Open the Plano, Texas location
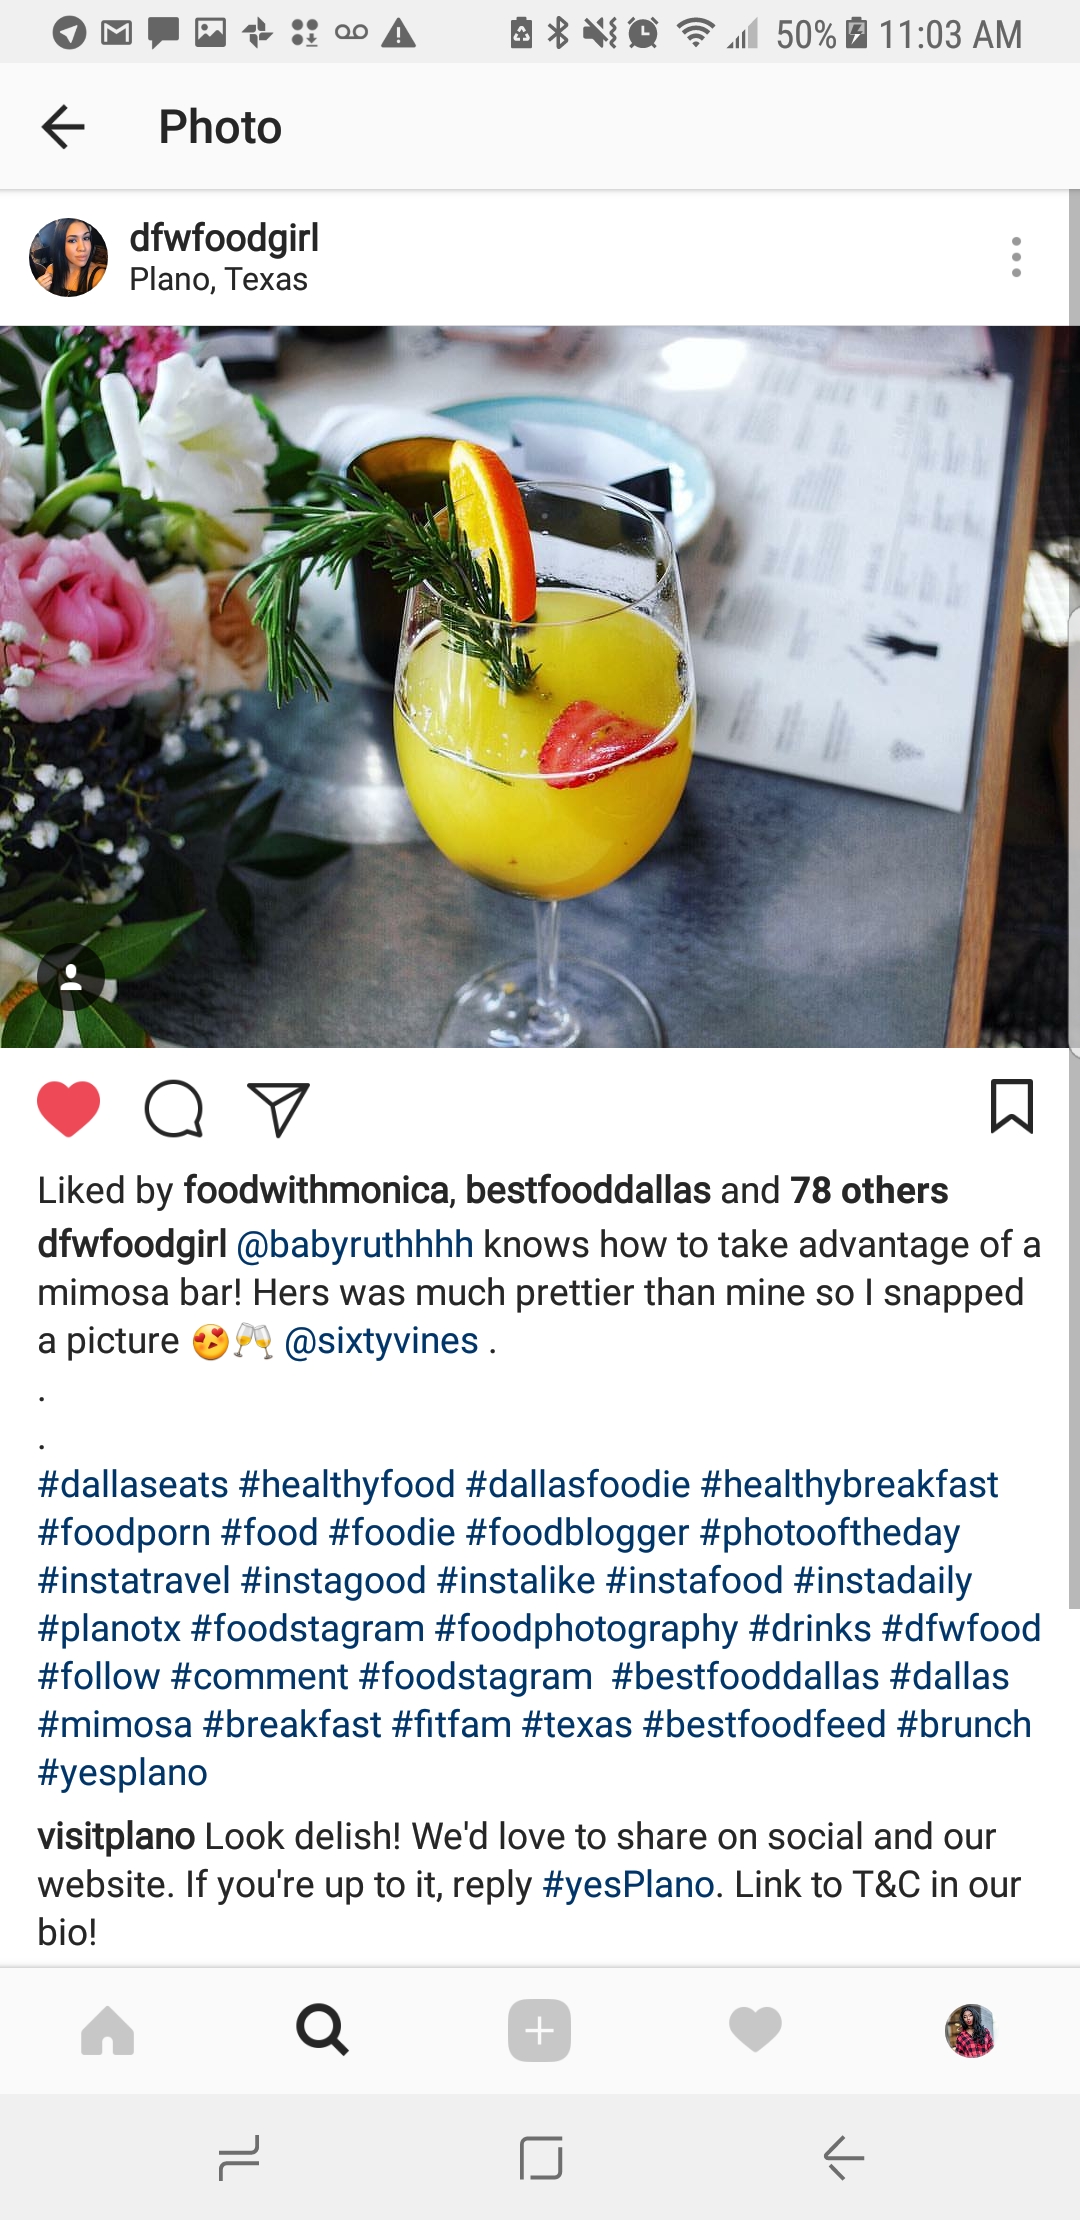 click(x=218, y=279)
